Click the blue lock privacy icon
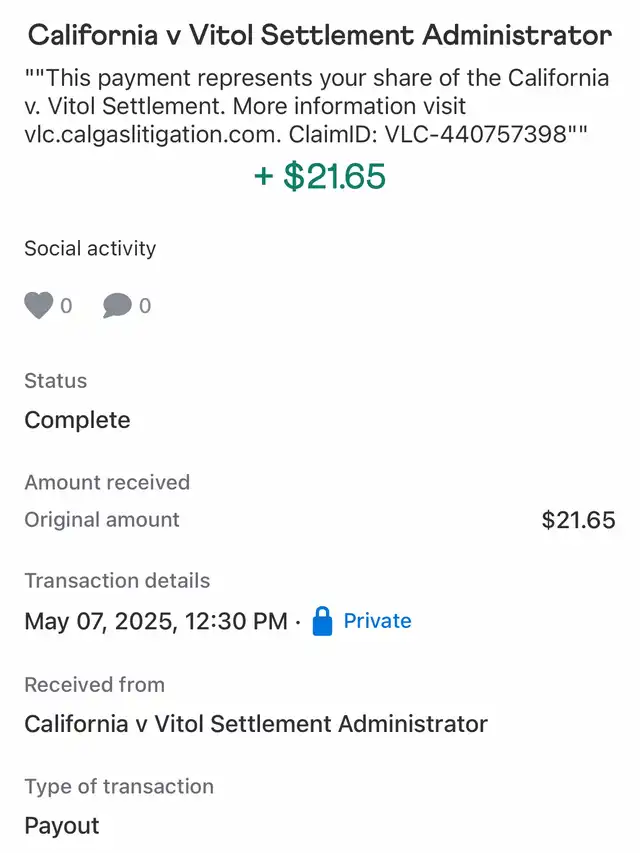640x853 pixels. coord(322,621)
